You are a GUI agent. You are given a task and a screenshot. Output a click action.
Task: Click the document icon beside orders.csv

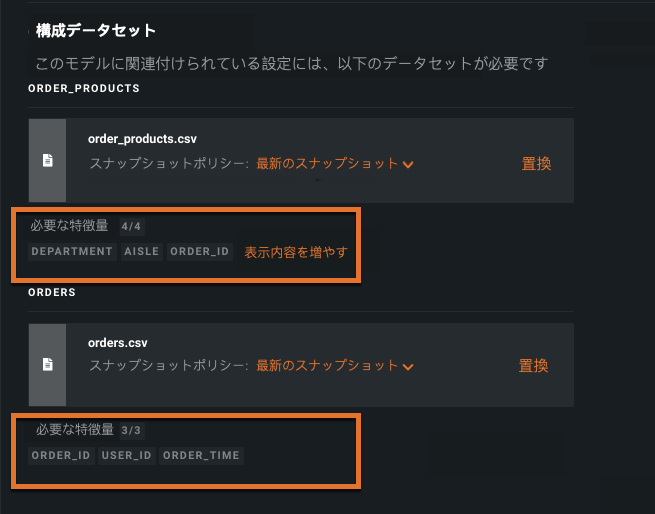tap(47, 365)
